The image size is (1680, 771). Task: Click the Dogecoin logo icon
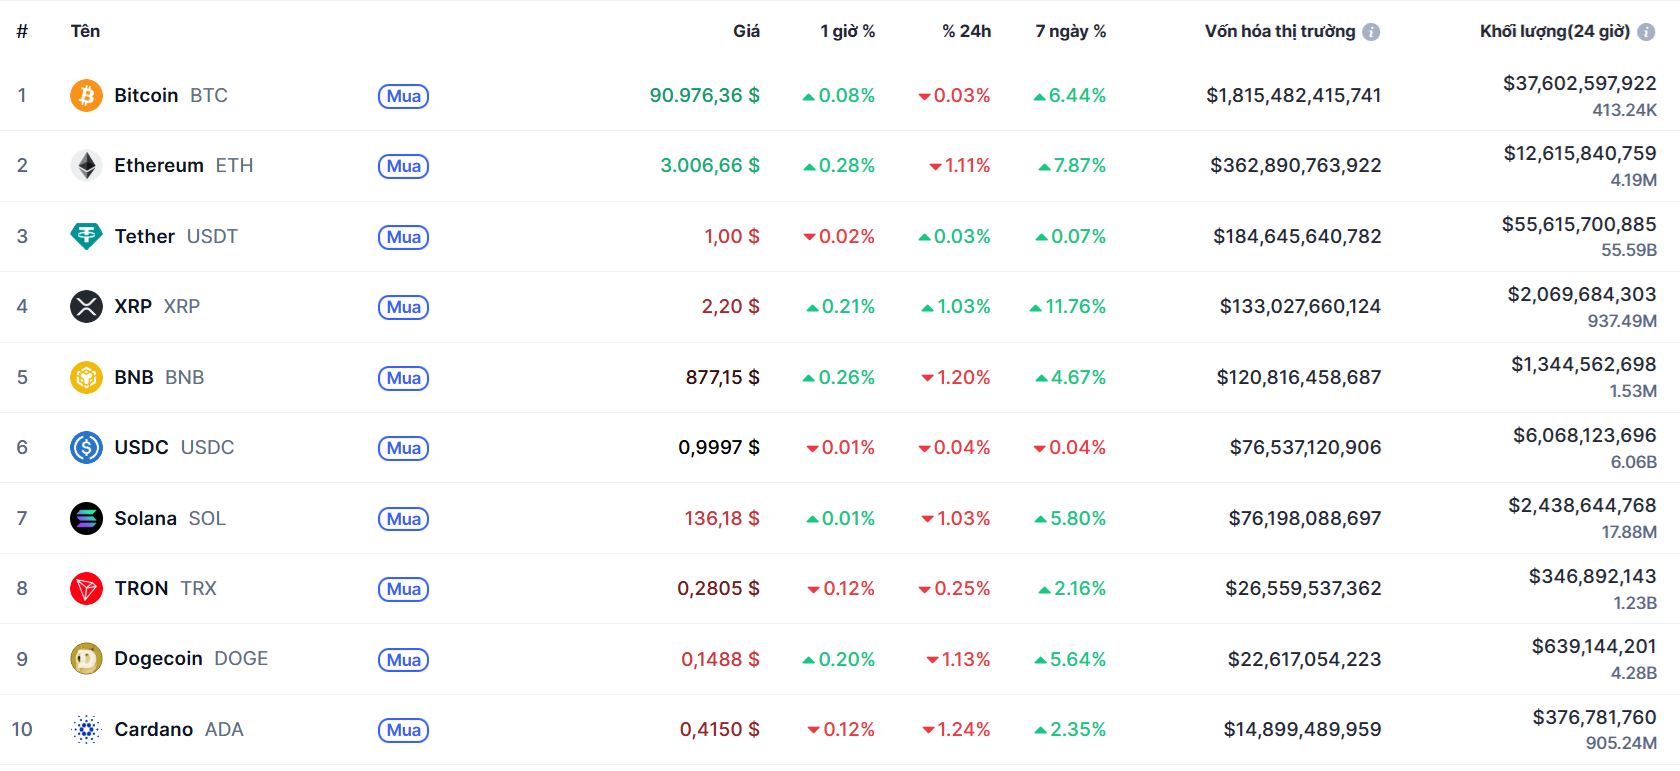(x=86, y=659)
